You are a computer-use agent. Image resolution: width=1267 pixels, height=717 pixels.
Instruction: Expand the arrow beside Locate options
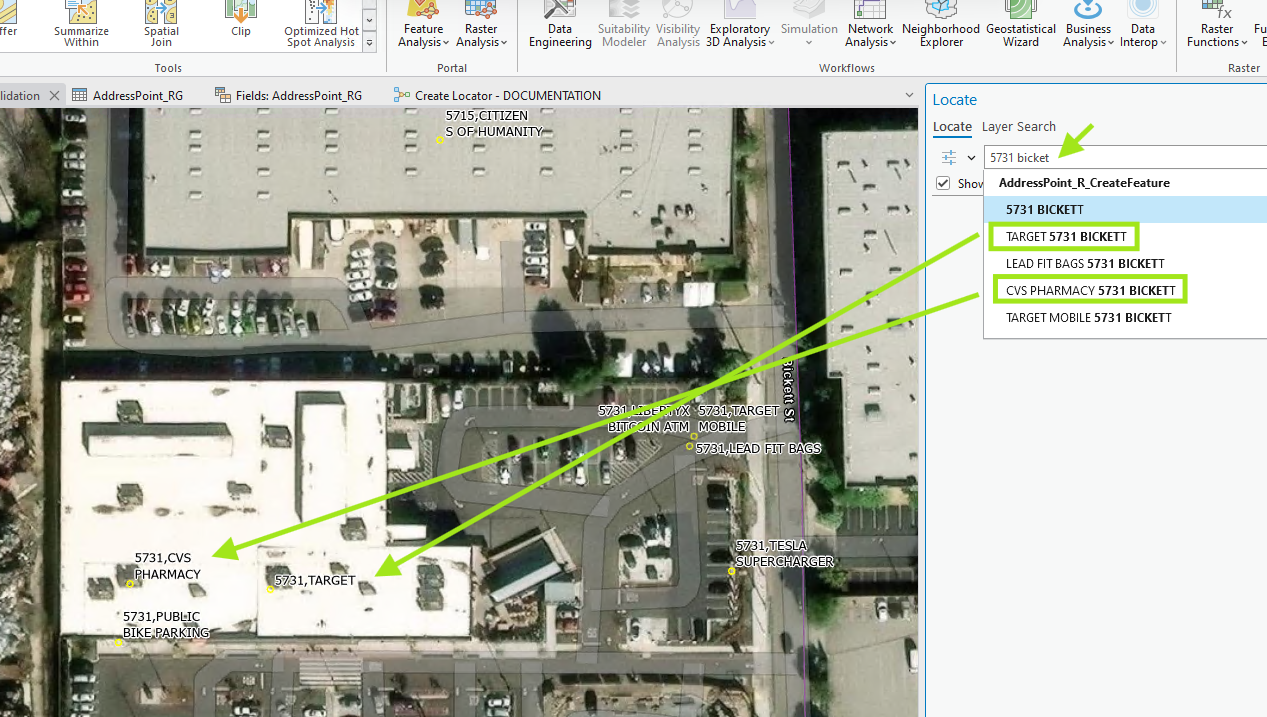[x=971, y=158]
